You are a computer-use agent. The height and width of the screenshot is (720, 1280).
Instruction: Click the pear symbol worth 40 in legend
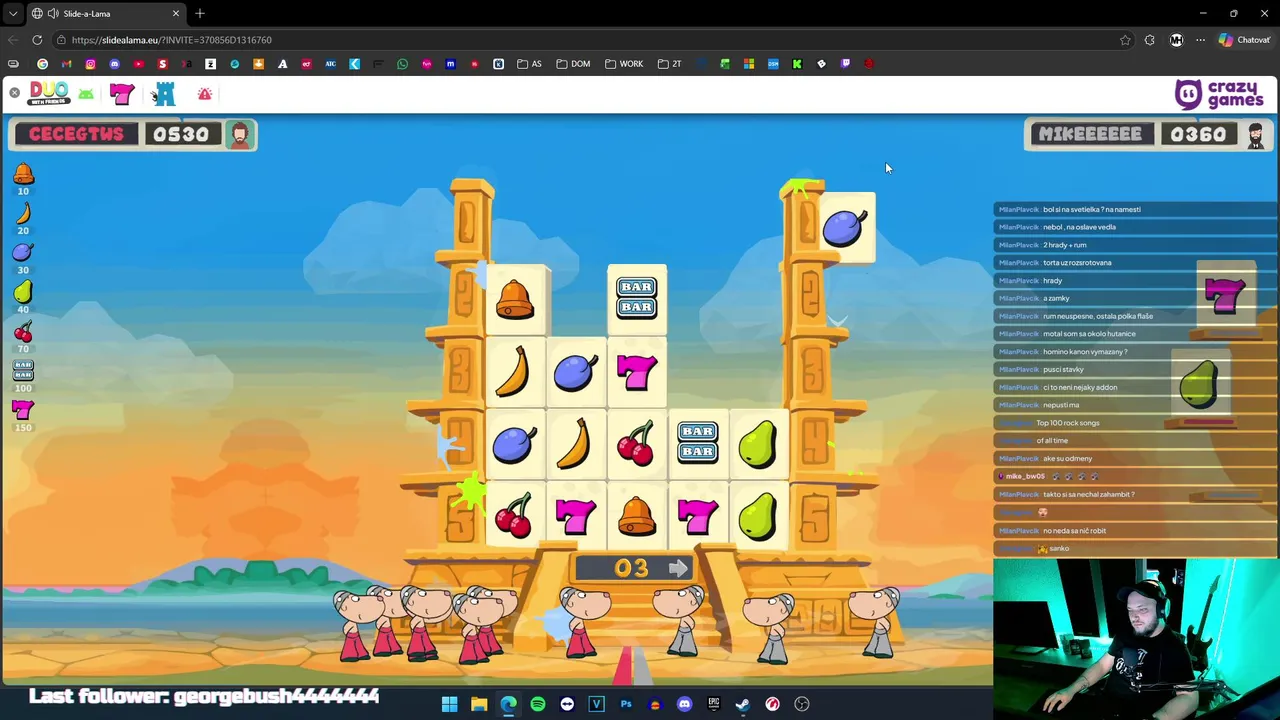23,291
